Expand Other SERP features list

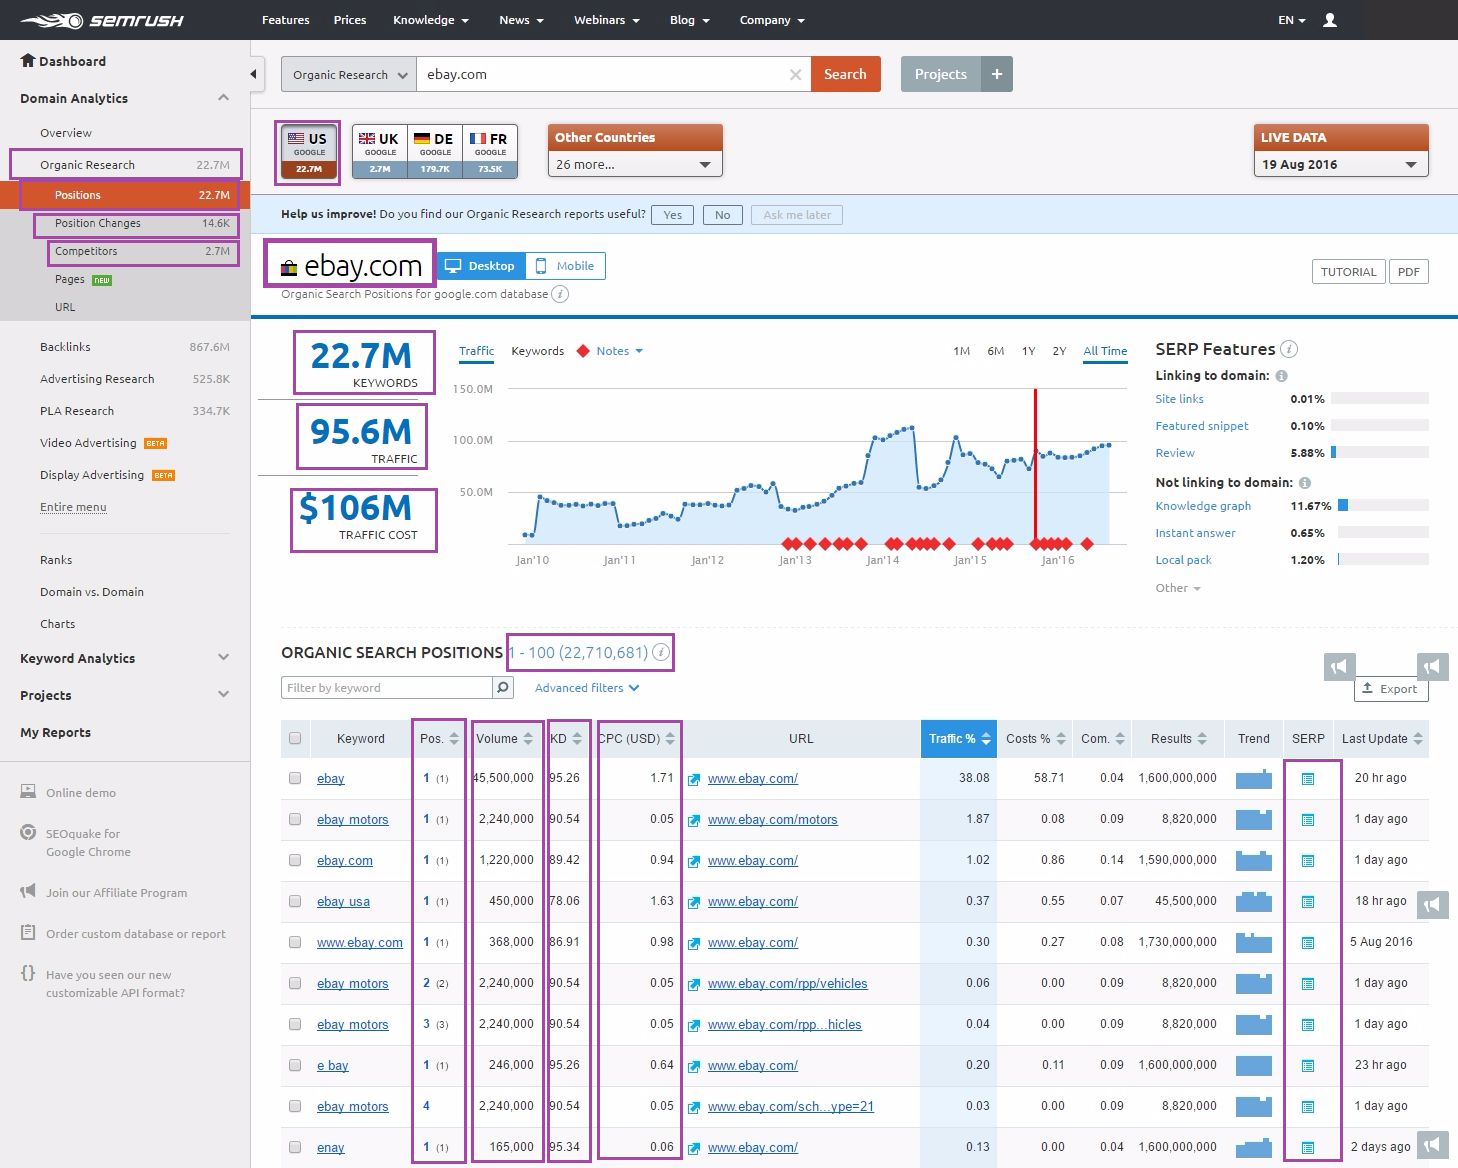[x=1178, y=588]
